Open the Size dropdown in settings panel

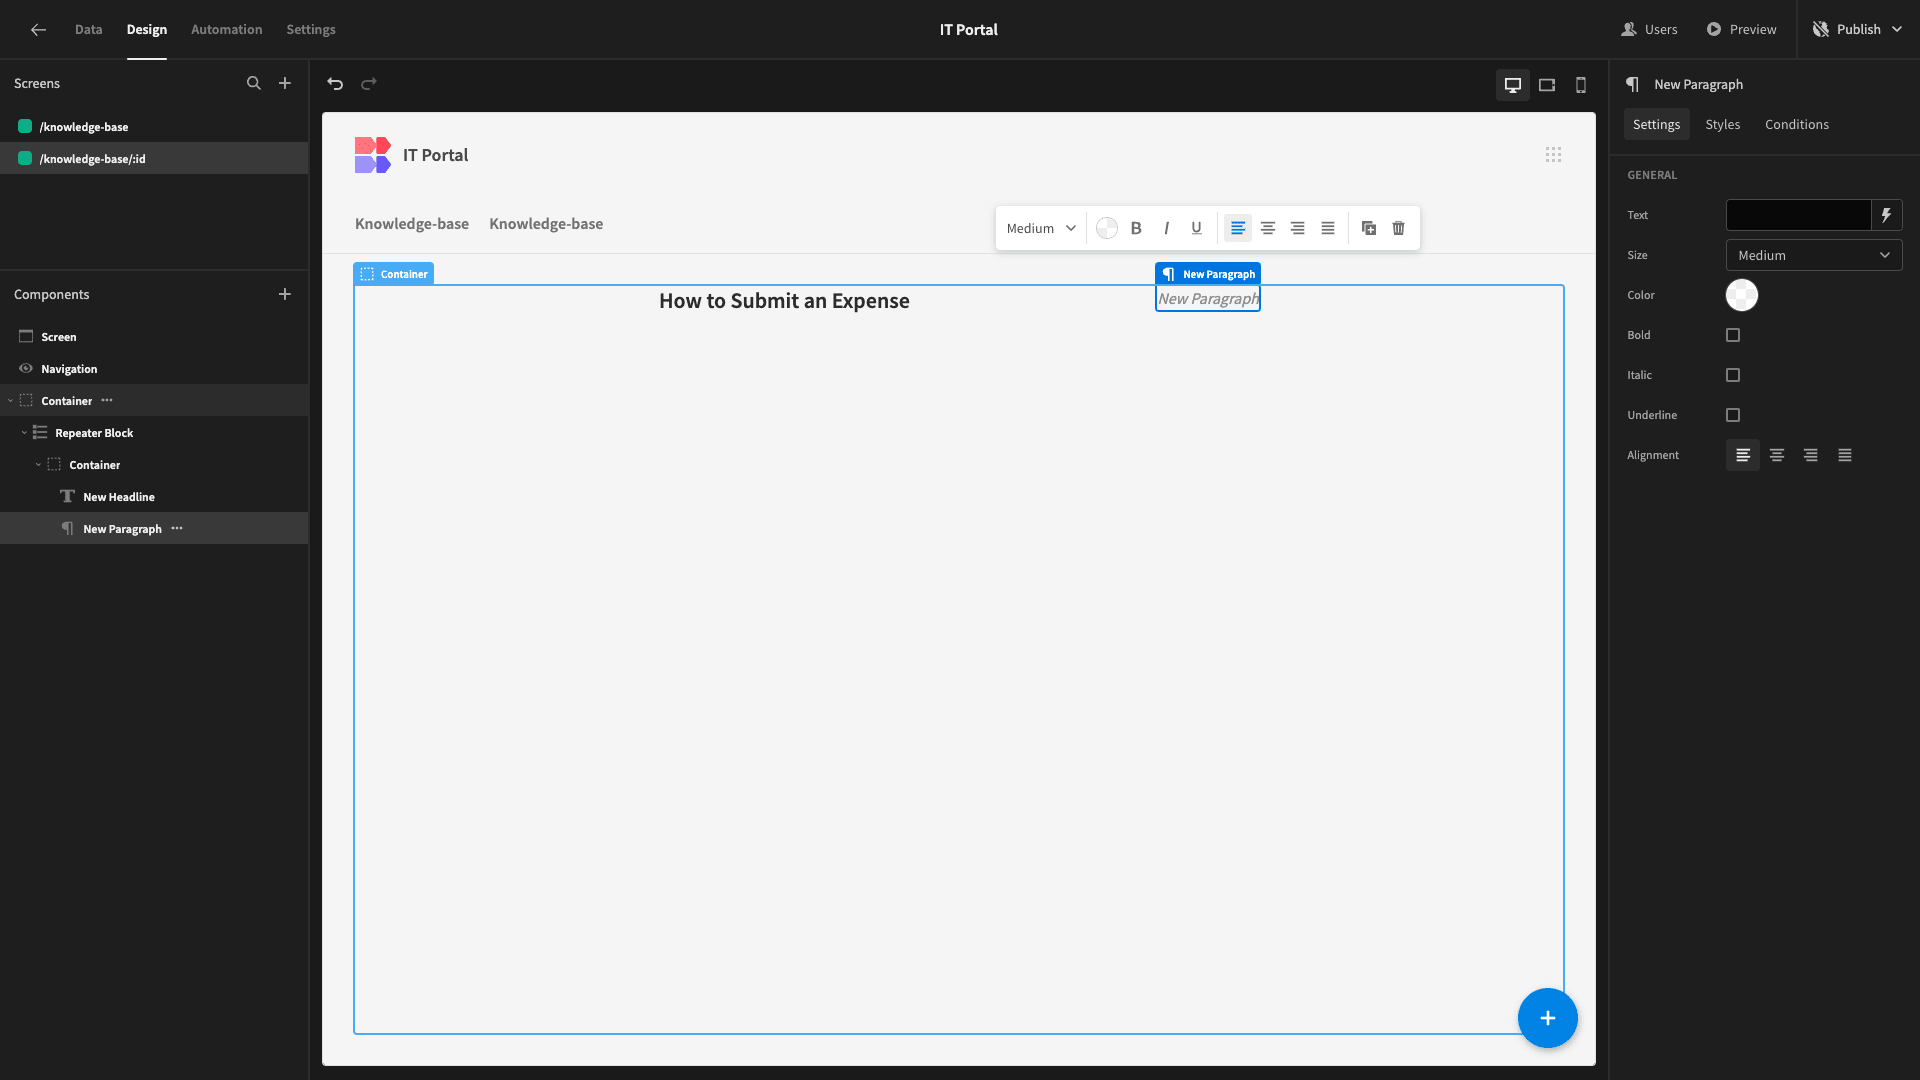coord(1814,255)
